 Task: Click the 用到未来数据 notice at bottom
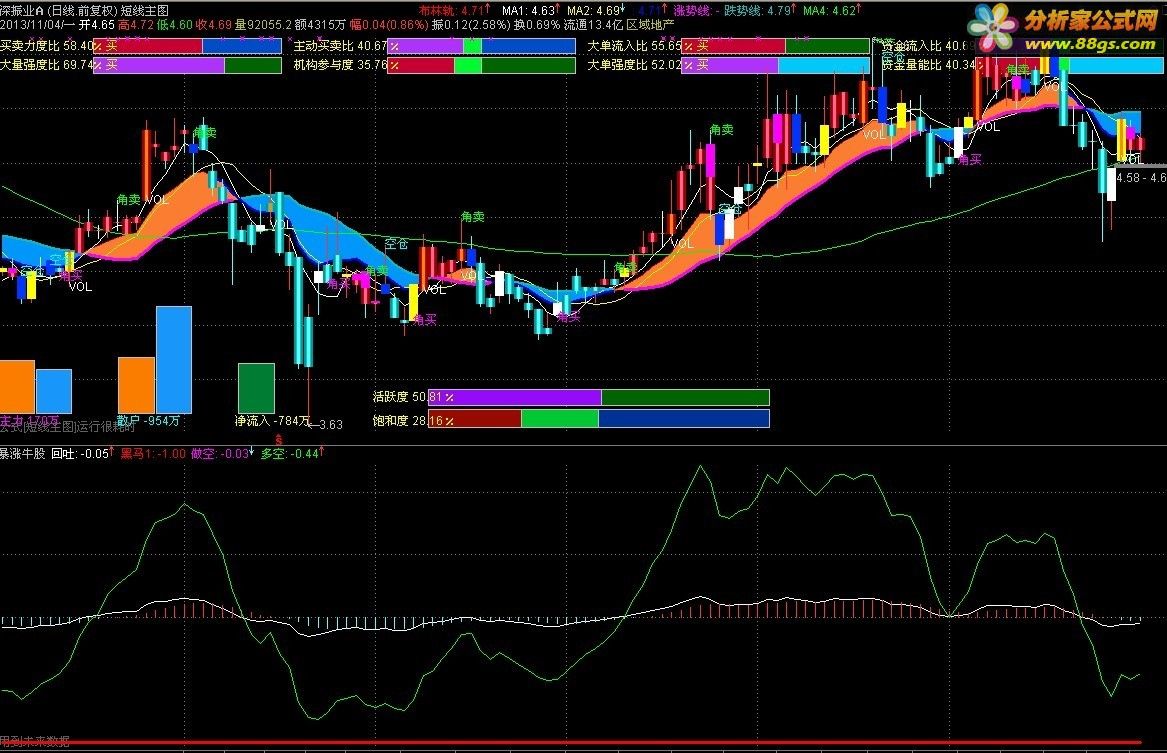[x=35, y=740]
